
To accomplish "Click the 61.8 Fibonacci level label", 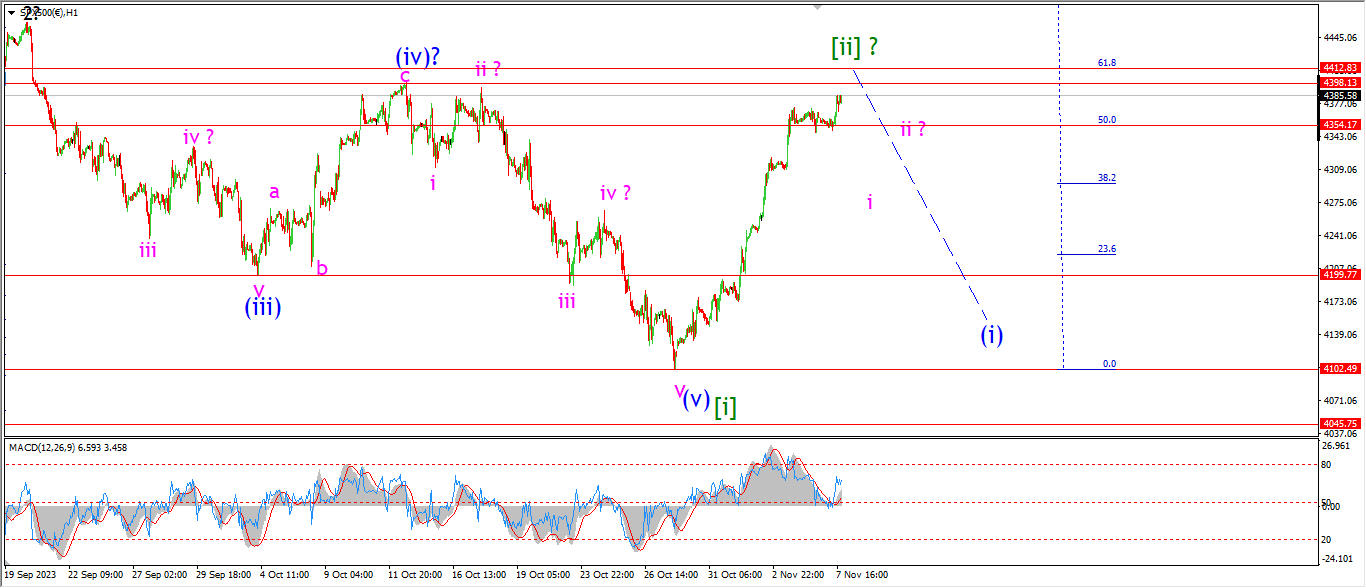I will tap(1106, 62).
